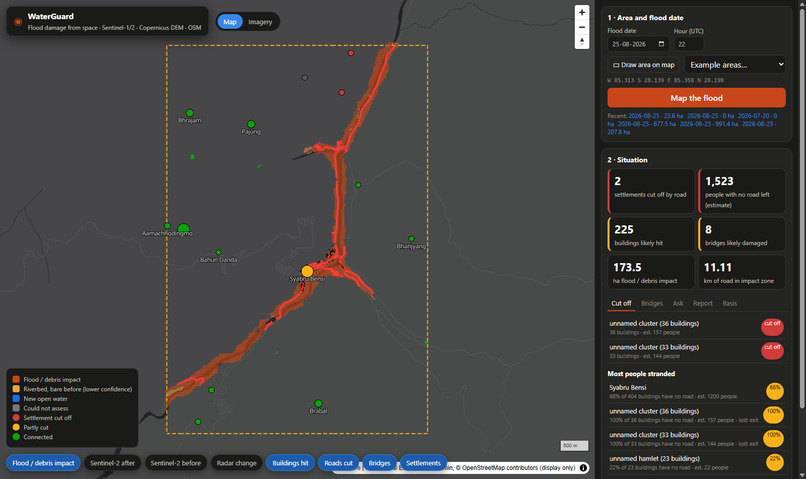The height and width of the screenshot is (479, 806).
Task: Enable the Sentinel-2 before layer
Action: (176, 463)
